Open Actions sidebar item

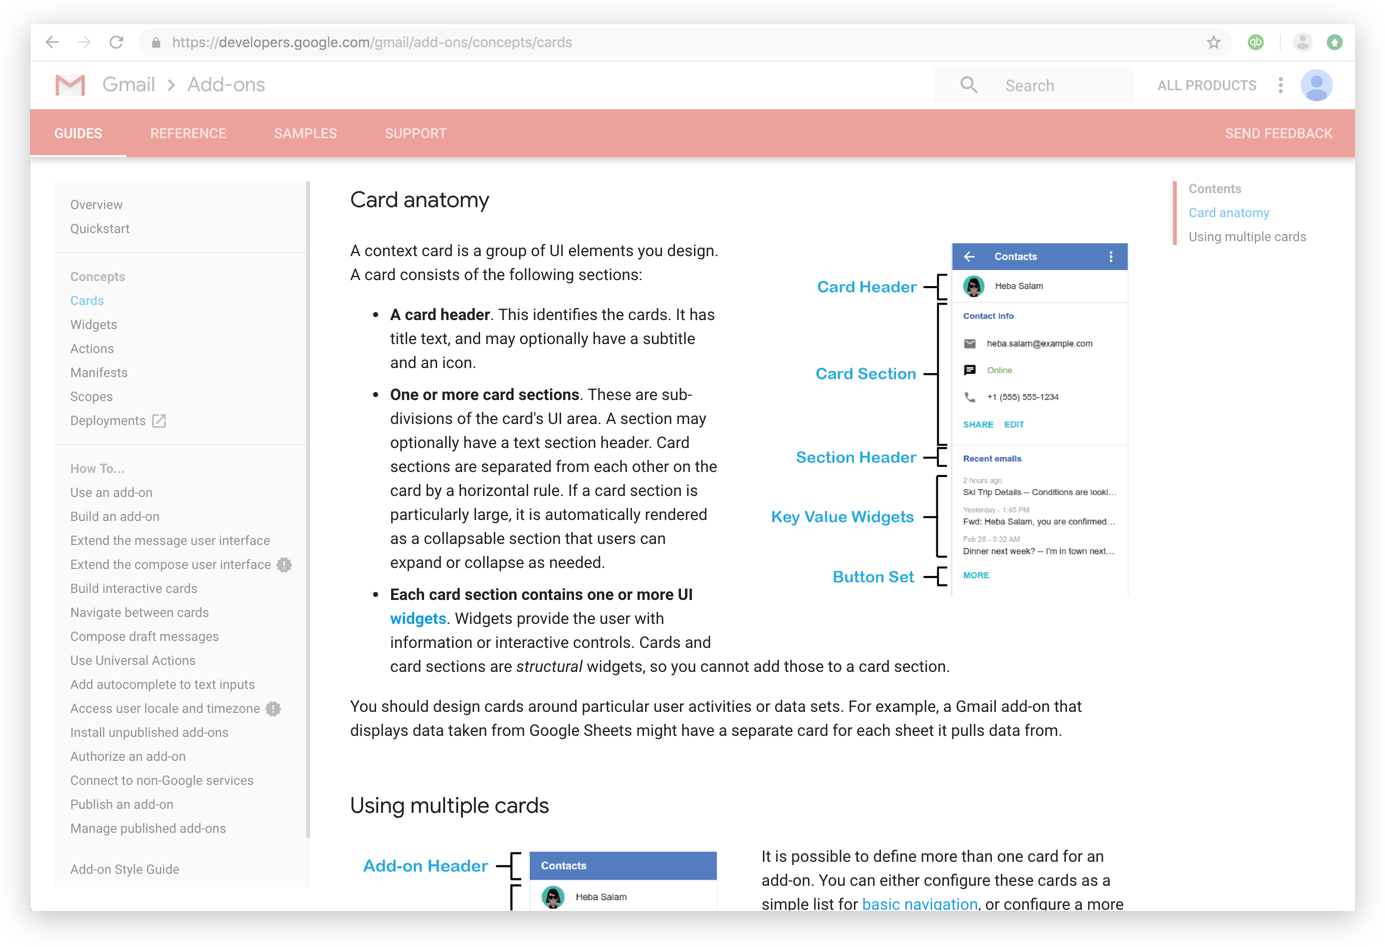click(x=92, y=349)
